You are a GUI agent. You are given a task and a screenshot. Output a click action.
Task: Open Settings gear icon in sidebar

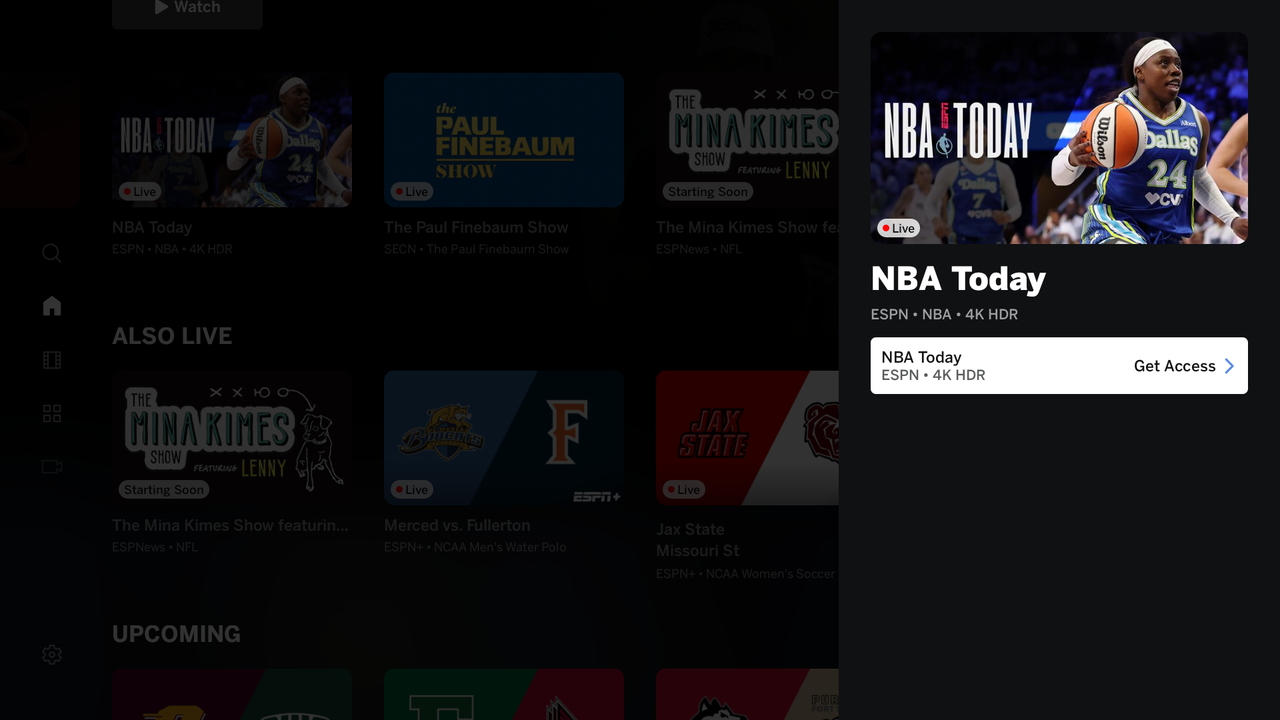coord(52,654)
